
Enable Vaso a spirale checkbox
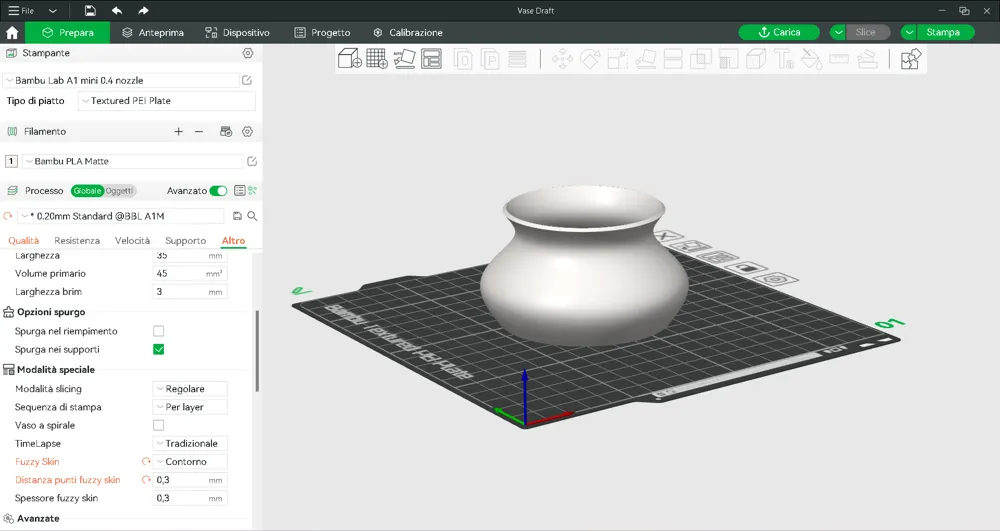pos(159,425)
